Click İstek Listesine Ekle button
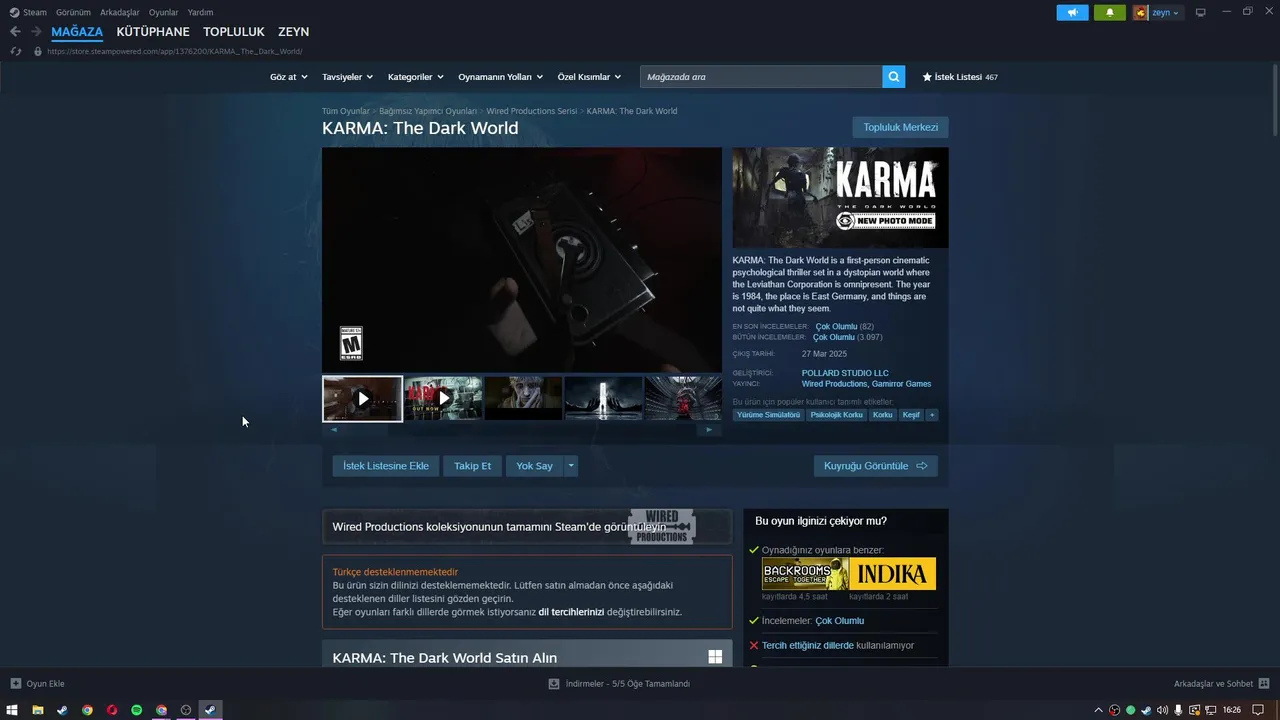1280x720 pixels. 386,466
